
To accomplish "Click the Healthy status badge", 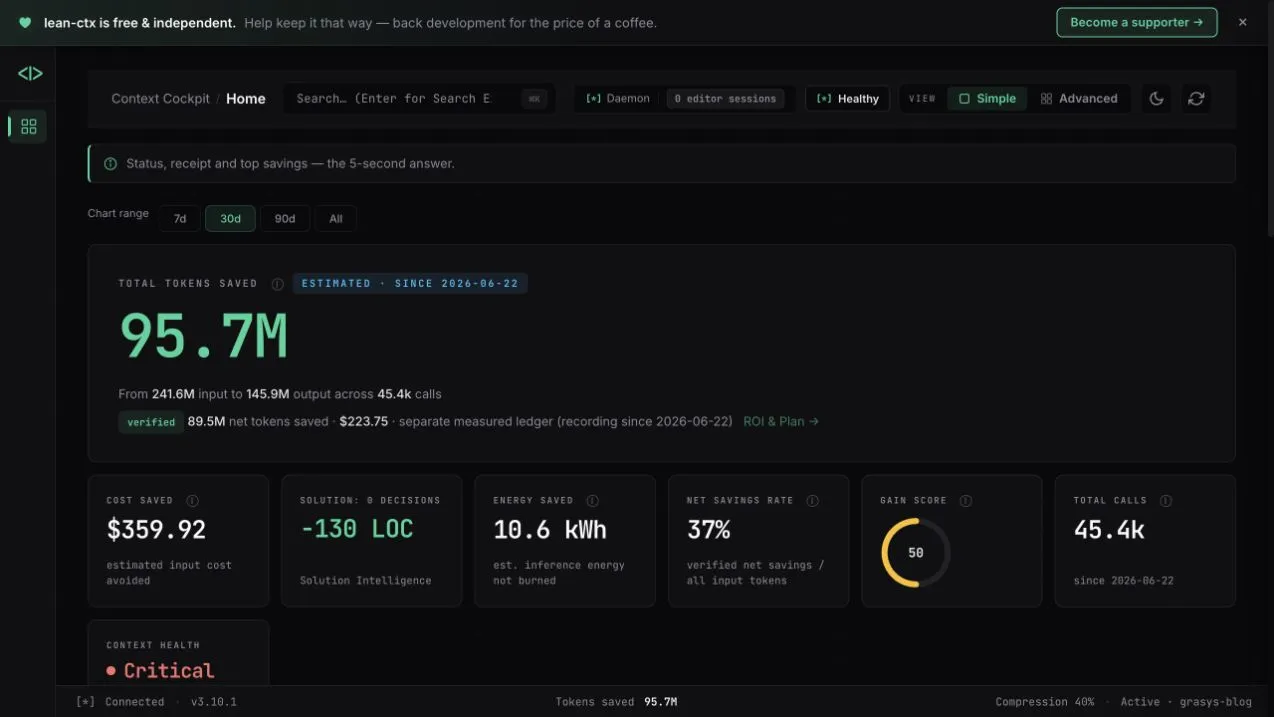I will [847, 98].
